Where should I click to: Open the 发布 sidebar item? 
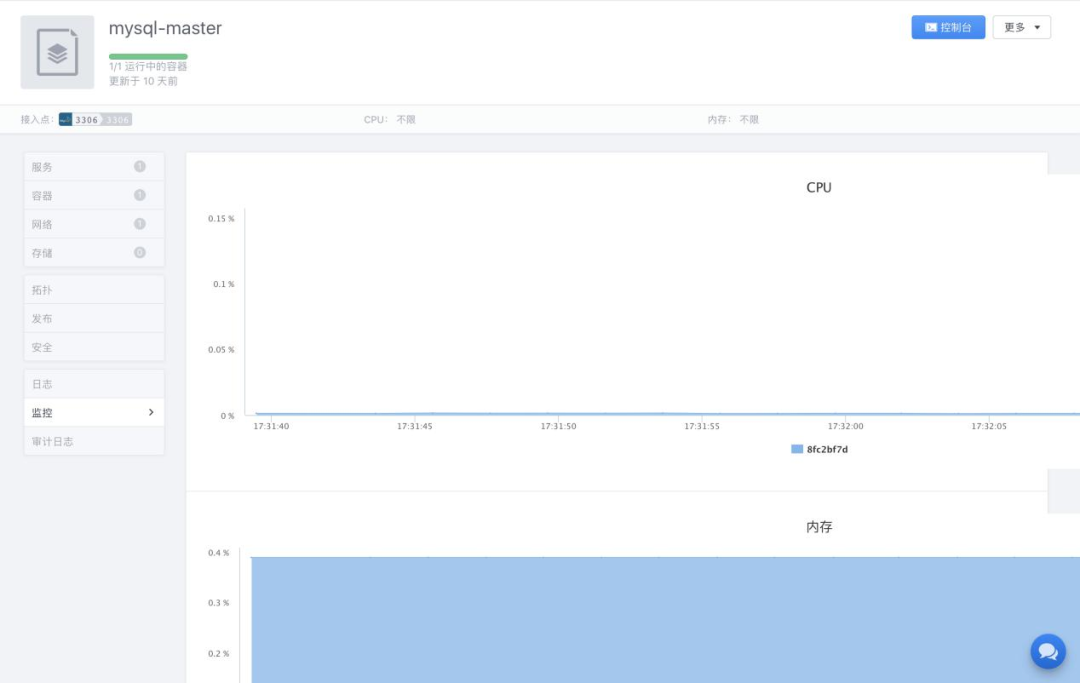pos(94,318)
